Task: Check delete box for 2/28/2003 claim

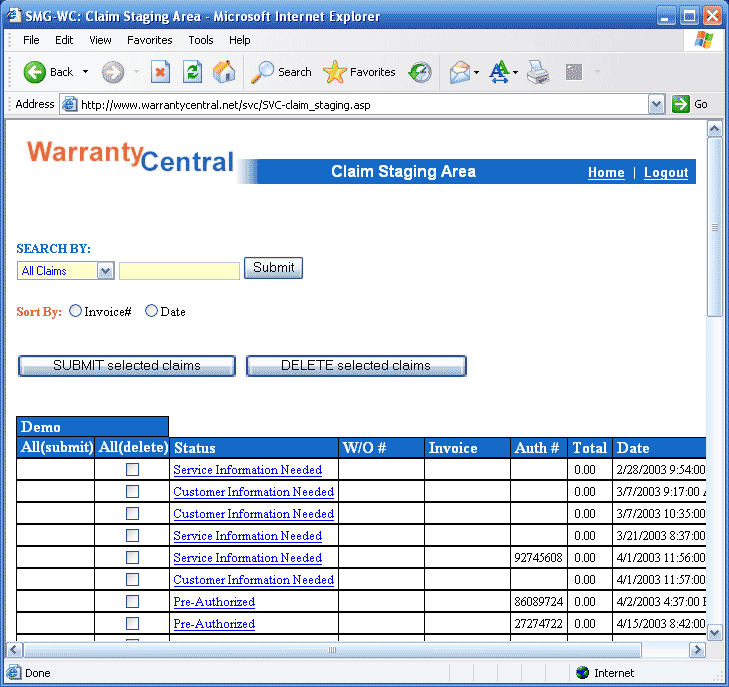Action: pos(133,469)
